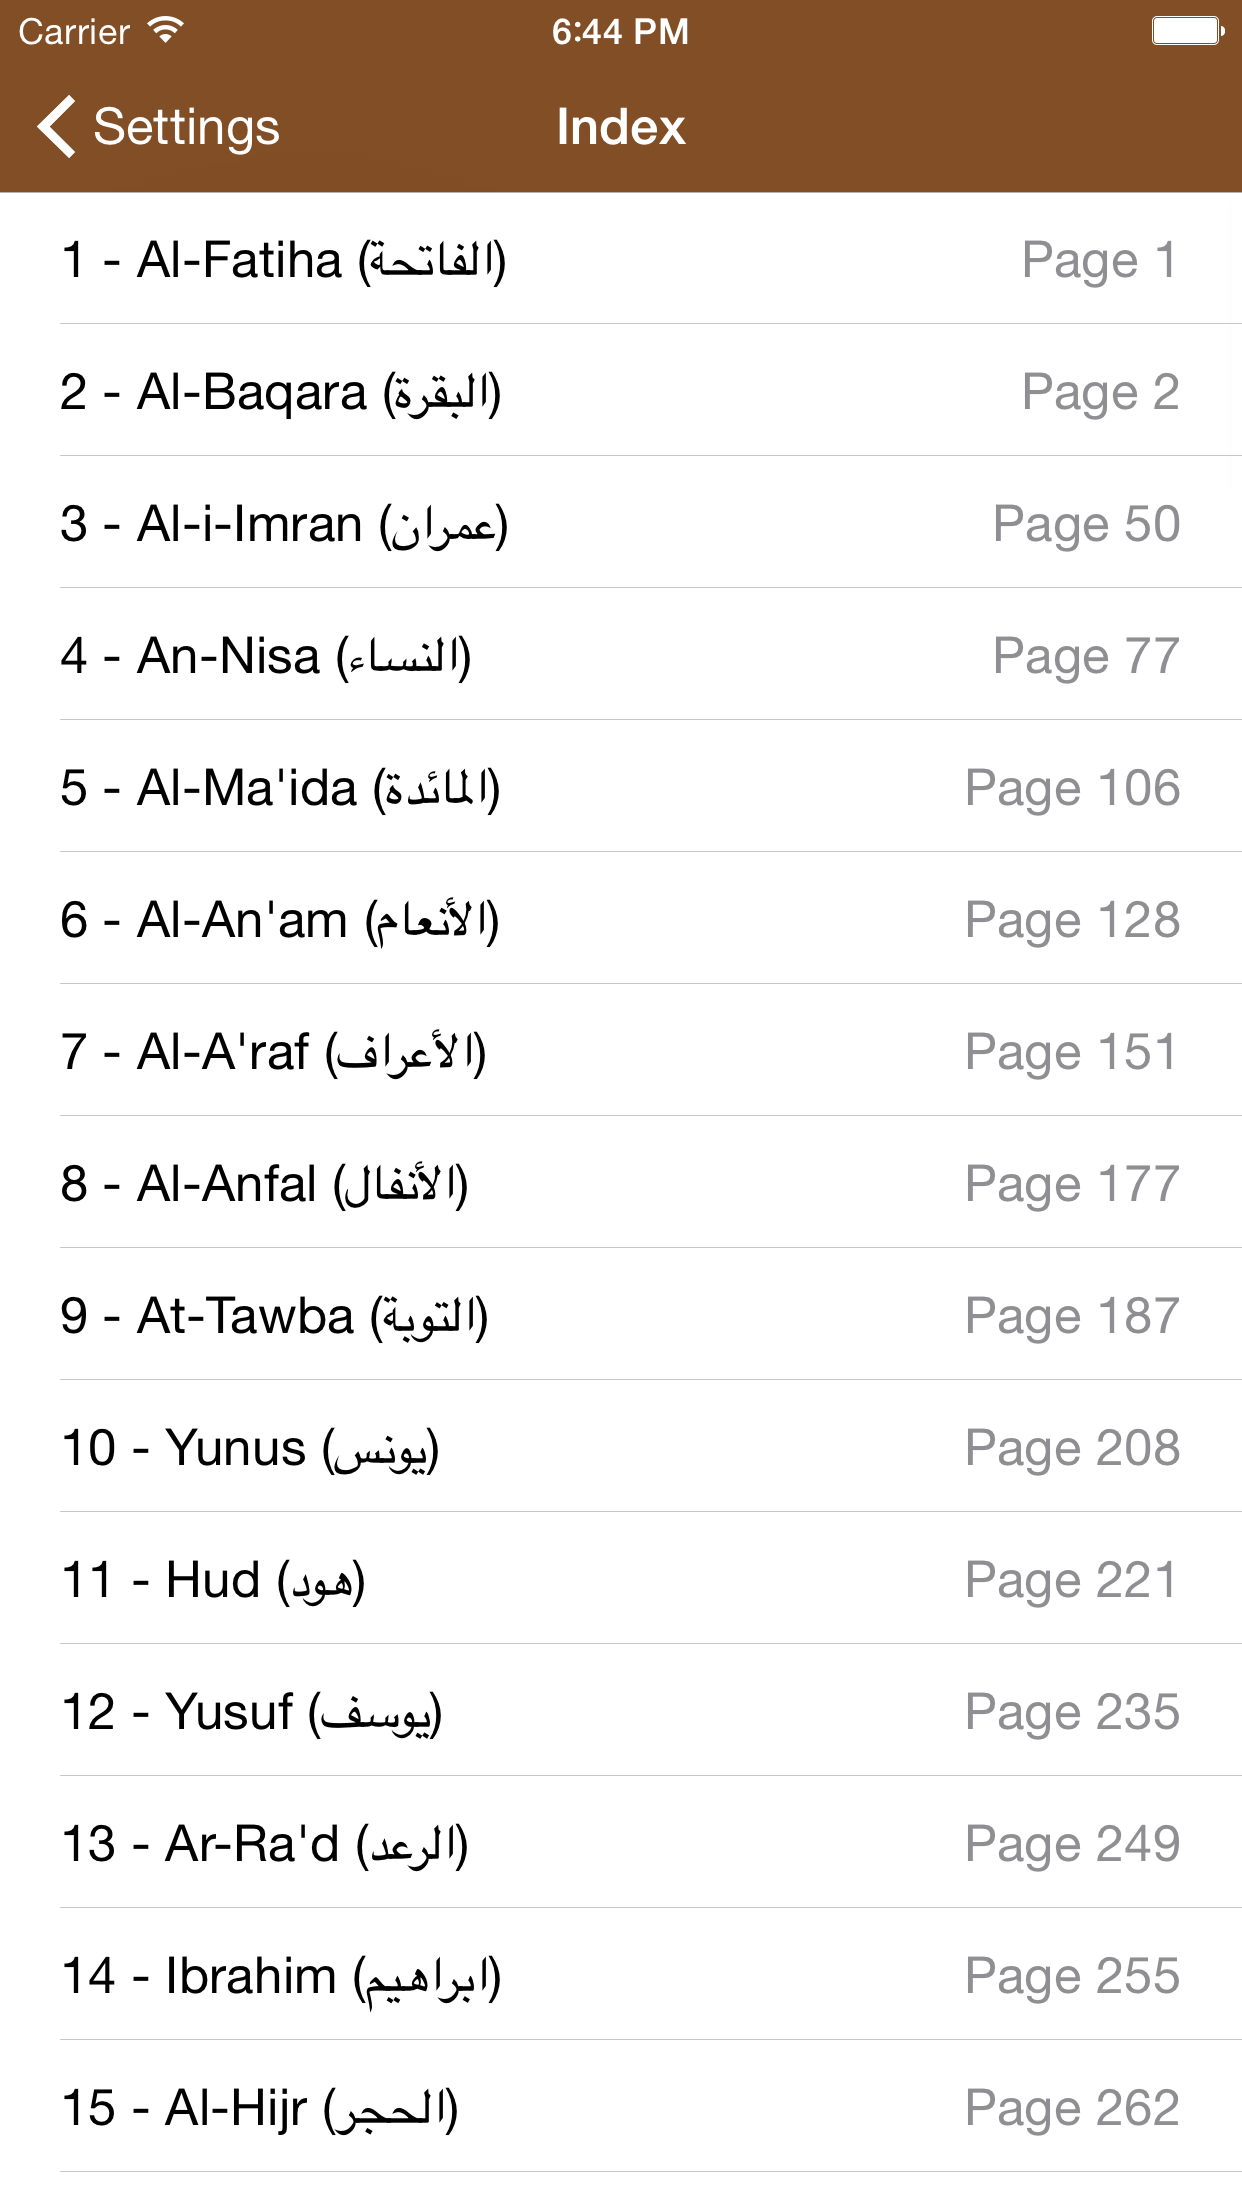This screenshot has height=2208, width=1242.
Task: Select surah 14 Ibrahim
Action: pos(280,1976)
